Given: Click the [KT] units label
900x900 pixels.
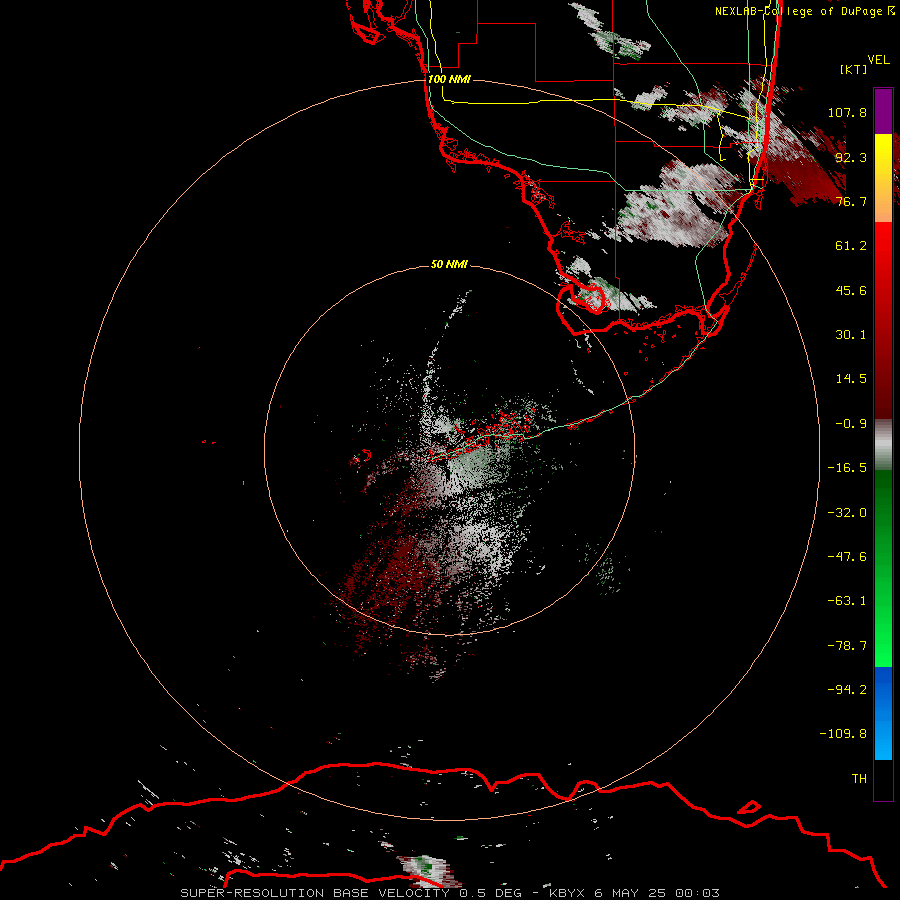Looking at the screenshot, I should 854,69.
